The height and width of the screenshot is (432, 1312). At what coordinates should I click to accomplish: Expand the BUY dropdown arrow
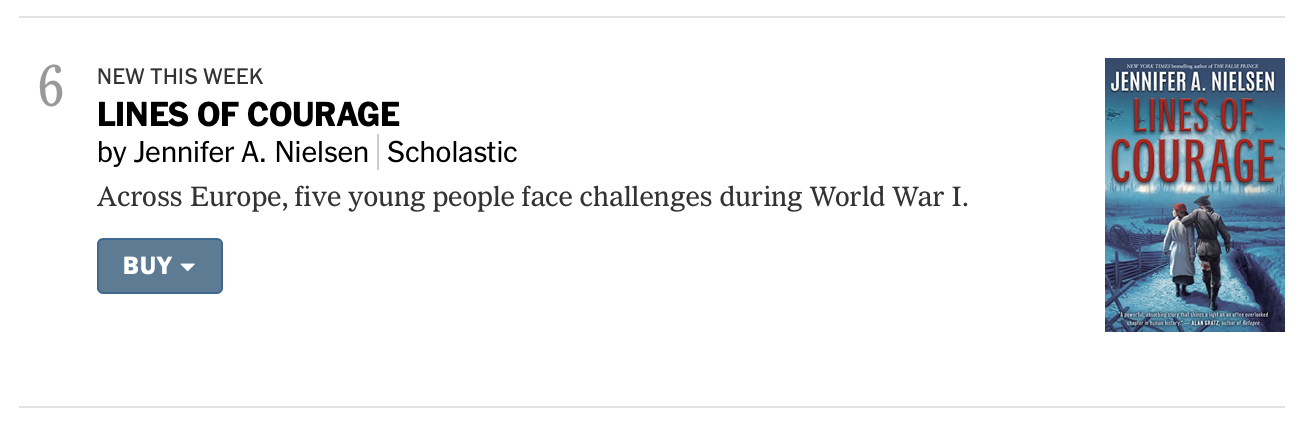coord(187,267)
